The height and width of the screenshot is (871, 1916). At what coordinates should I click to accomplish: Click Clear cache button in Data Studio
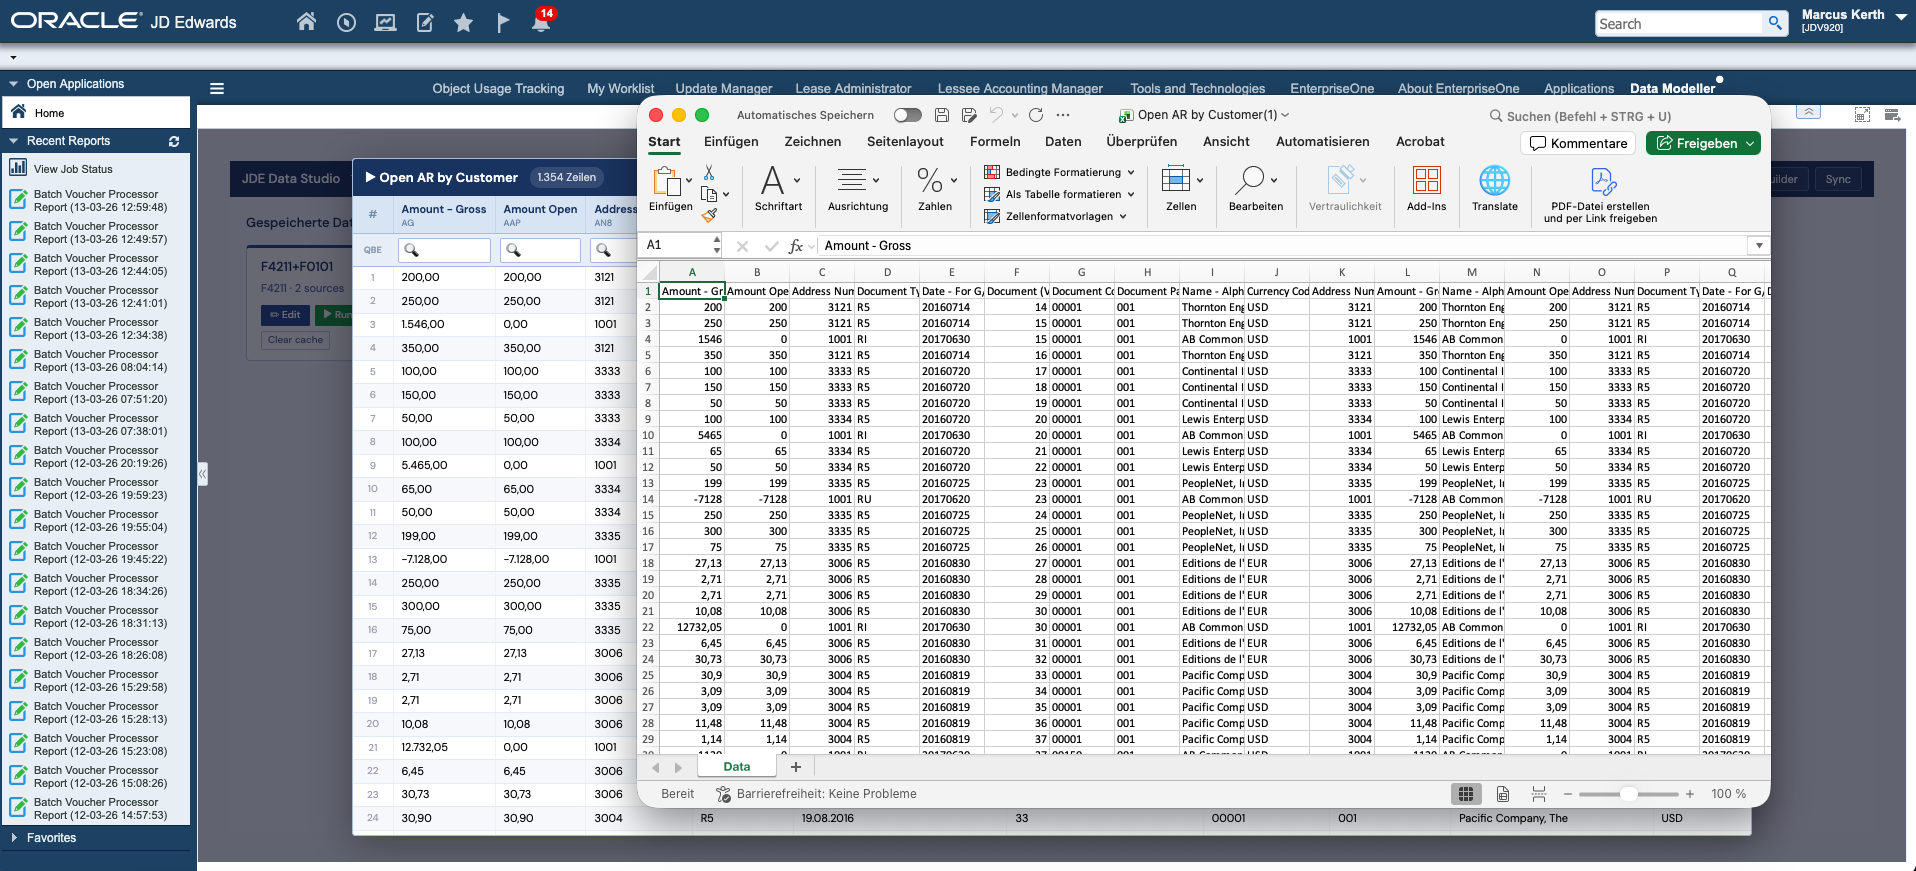pyautogui.click(x=295, y=340)
